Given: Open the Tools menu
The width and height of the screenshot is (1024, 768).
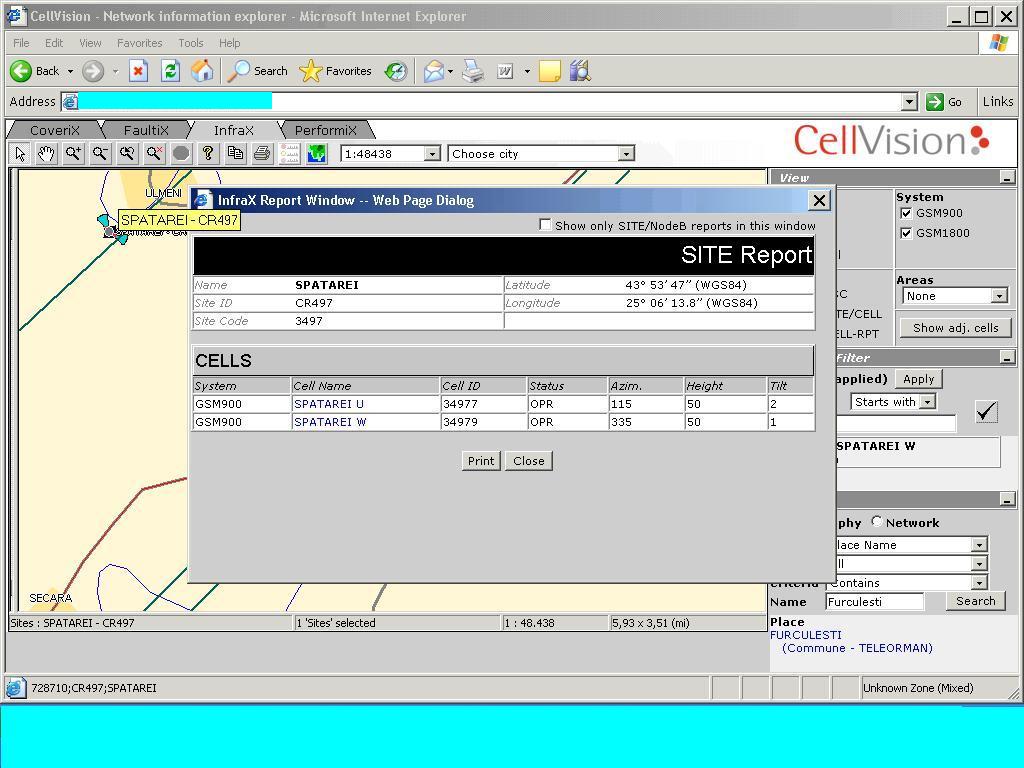Looking at the screenshot, I should (x=191, y=43).
